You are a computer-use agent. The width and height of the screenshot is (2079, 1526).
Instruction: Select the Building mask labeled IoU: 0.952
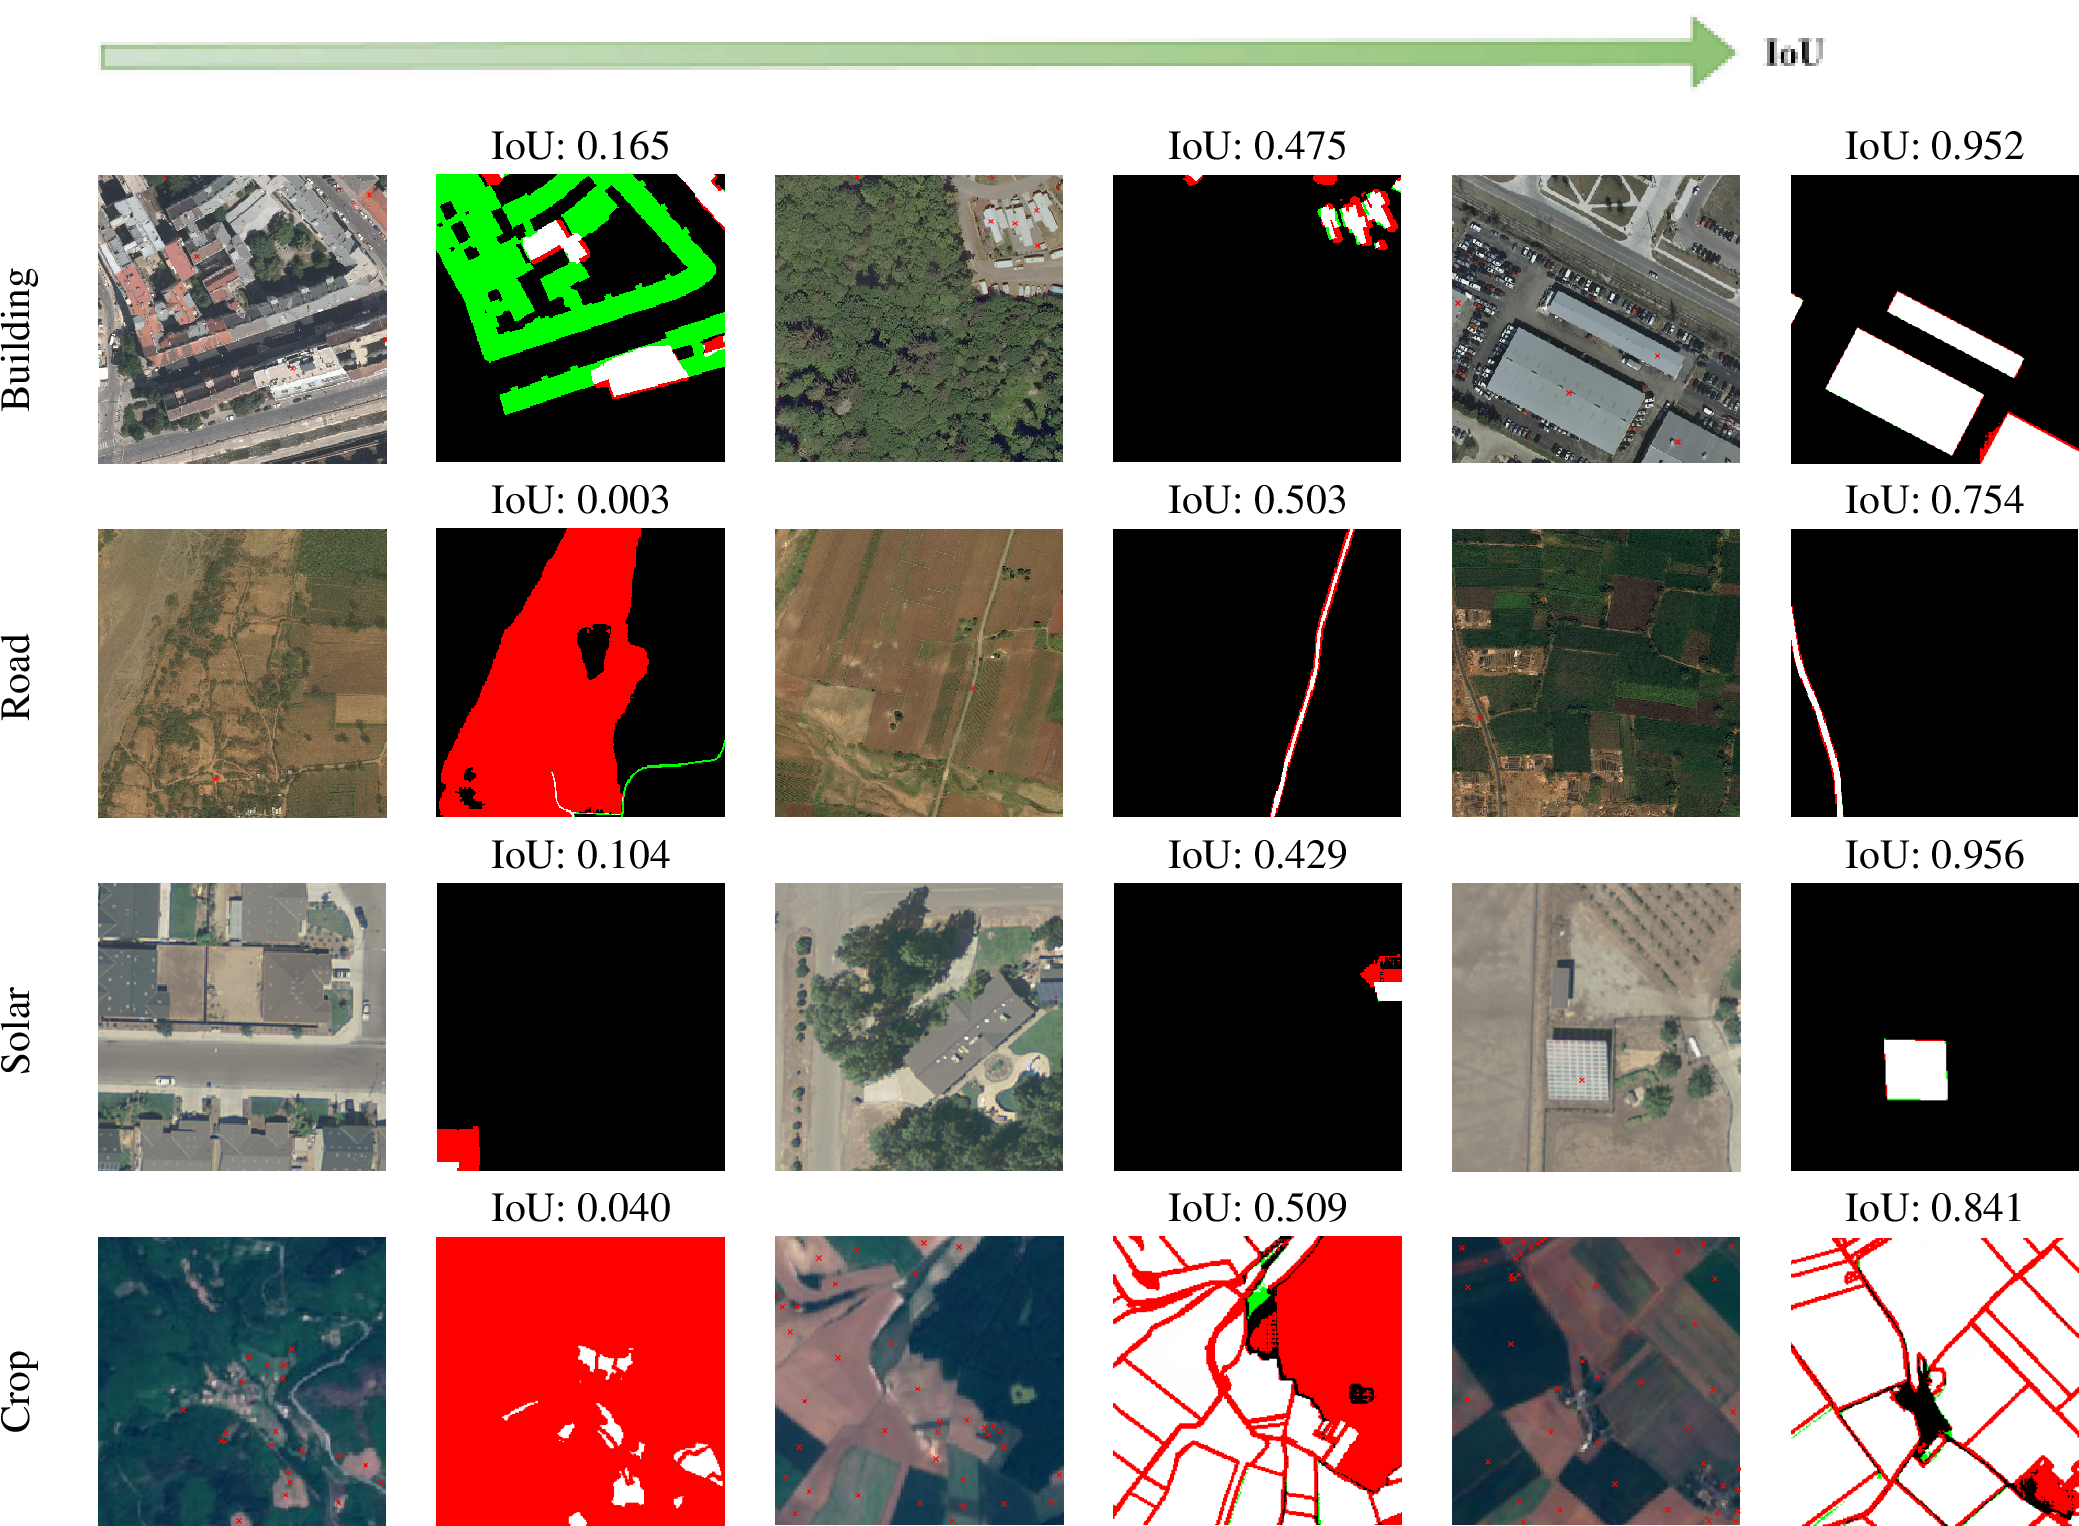click(1934, 319)
